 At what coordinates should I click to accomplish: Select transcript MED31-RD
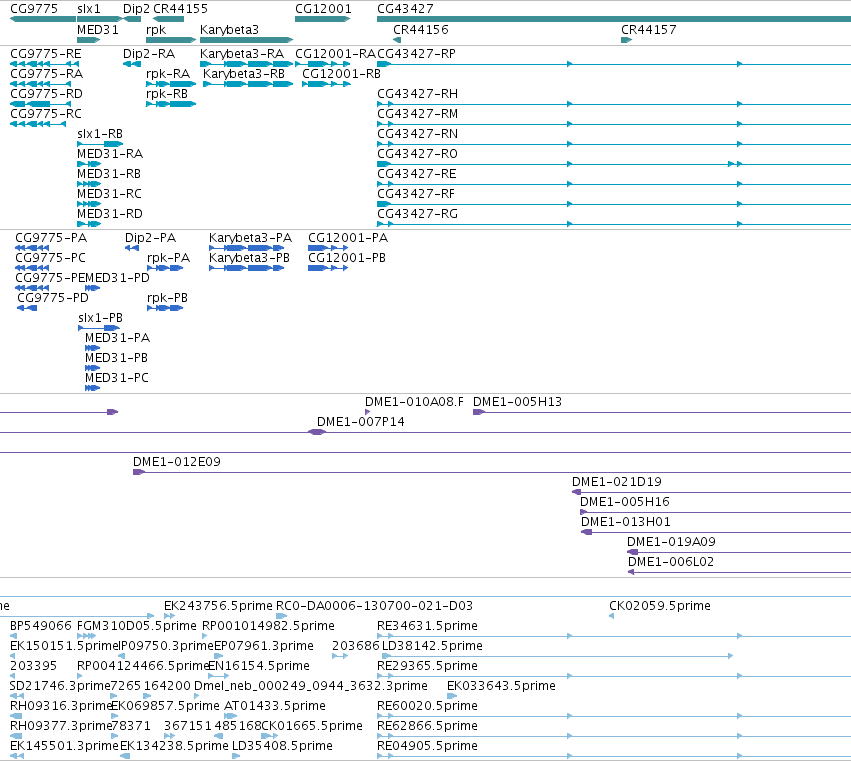110,214
